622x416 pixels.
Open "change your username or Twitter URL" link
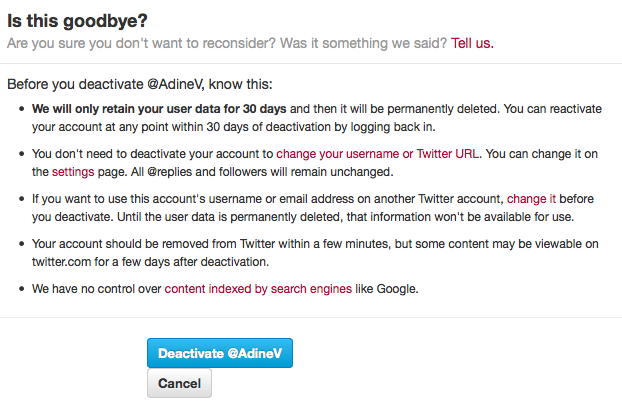coord(379,154)
